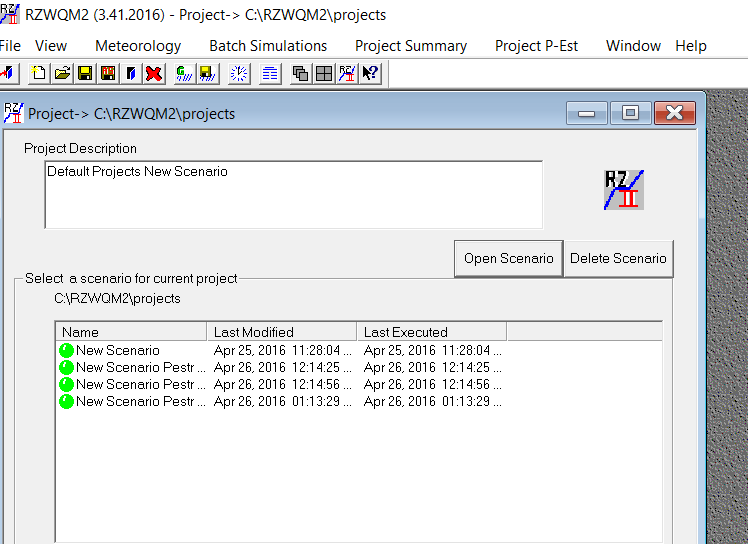
Task: Open the Meteorology menu
Action: [x=138, y=46]
